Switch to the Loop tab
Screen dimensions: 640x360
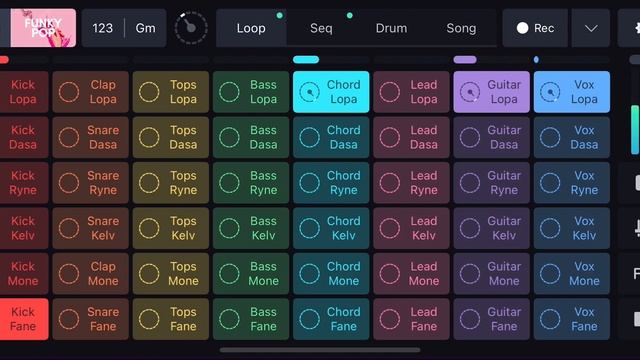[x=251, y=28]
